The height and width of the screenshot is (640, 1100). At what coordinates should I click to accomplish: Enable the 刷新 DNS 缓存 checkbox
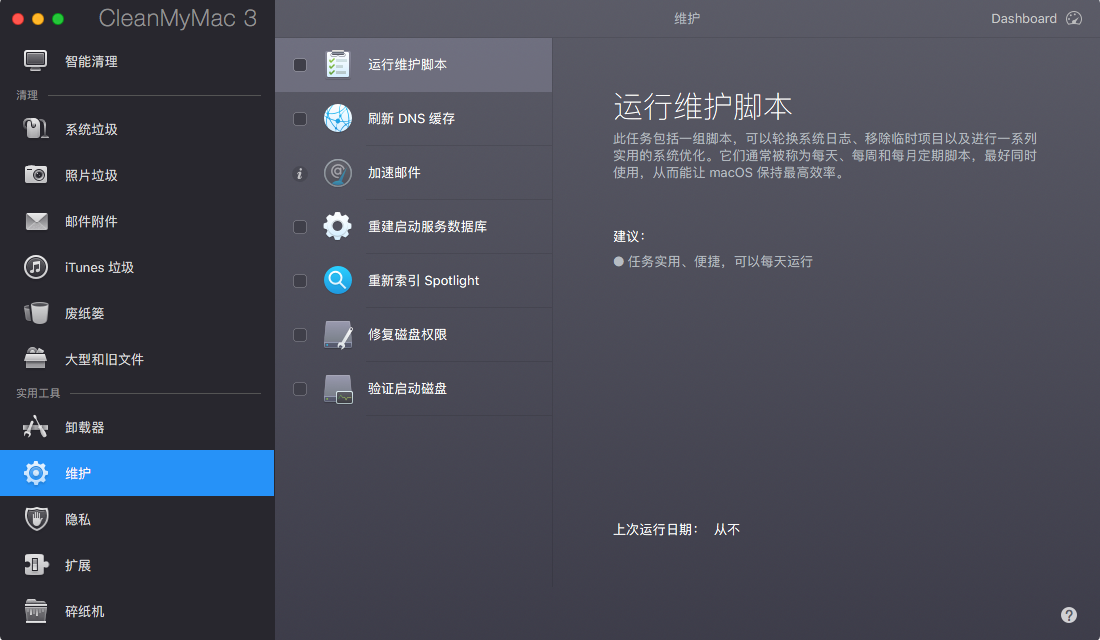pos(300,119)
